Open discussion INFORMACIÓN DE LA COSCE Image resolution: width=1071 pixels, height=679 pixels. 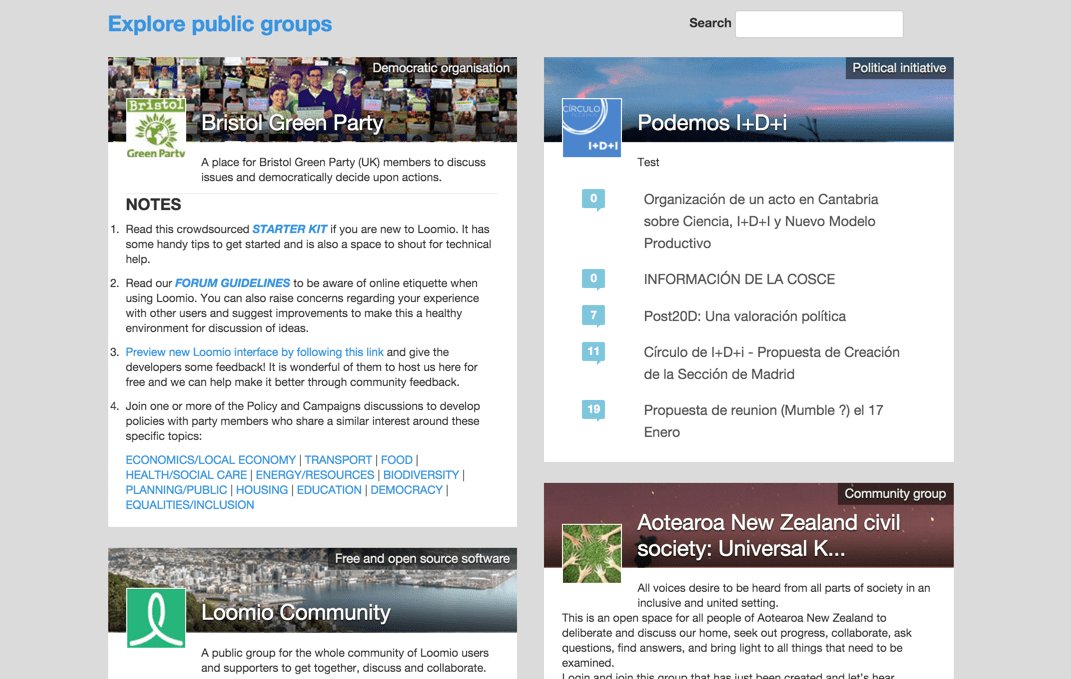click(739, 279)
